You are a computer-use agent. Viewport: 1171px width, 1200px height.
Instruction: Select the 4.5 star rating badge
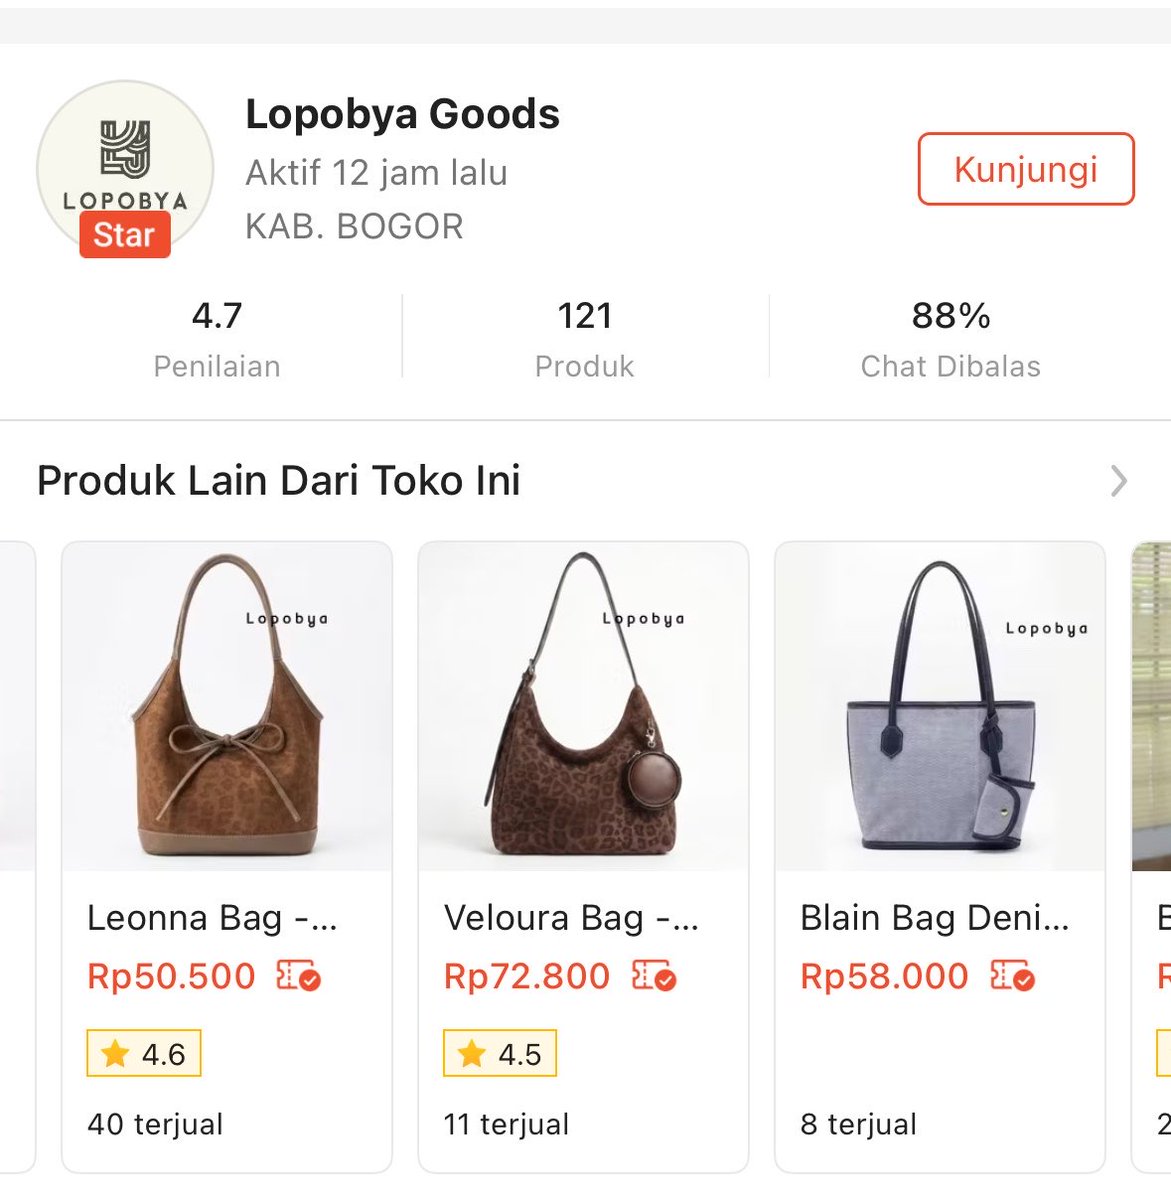tap(500, 1053)
